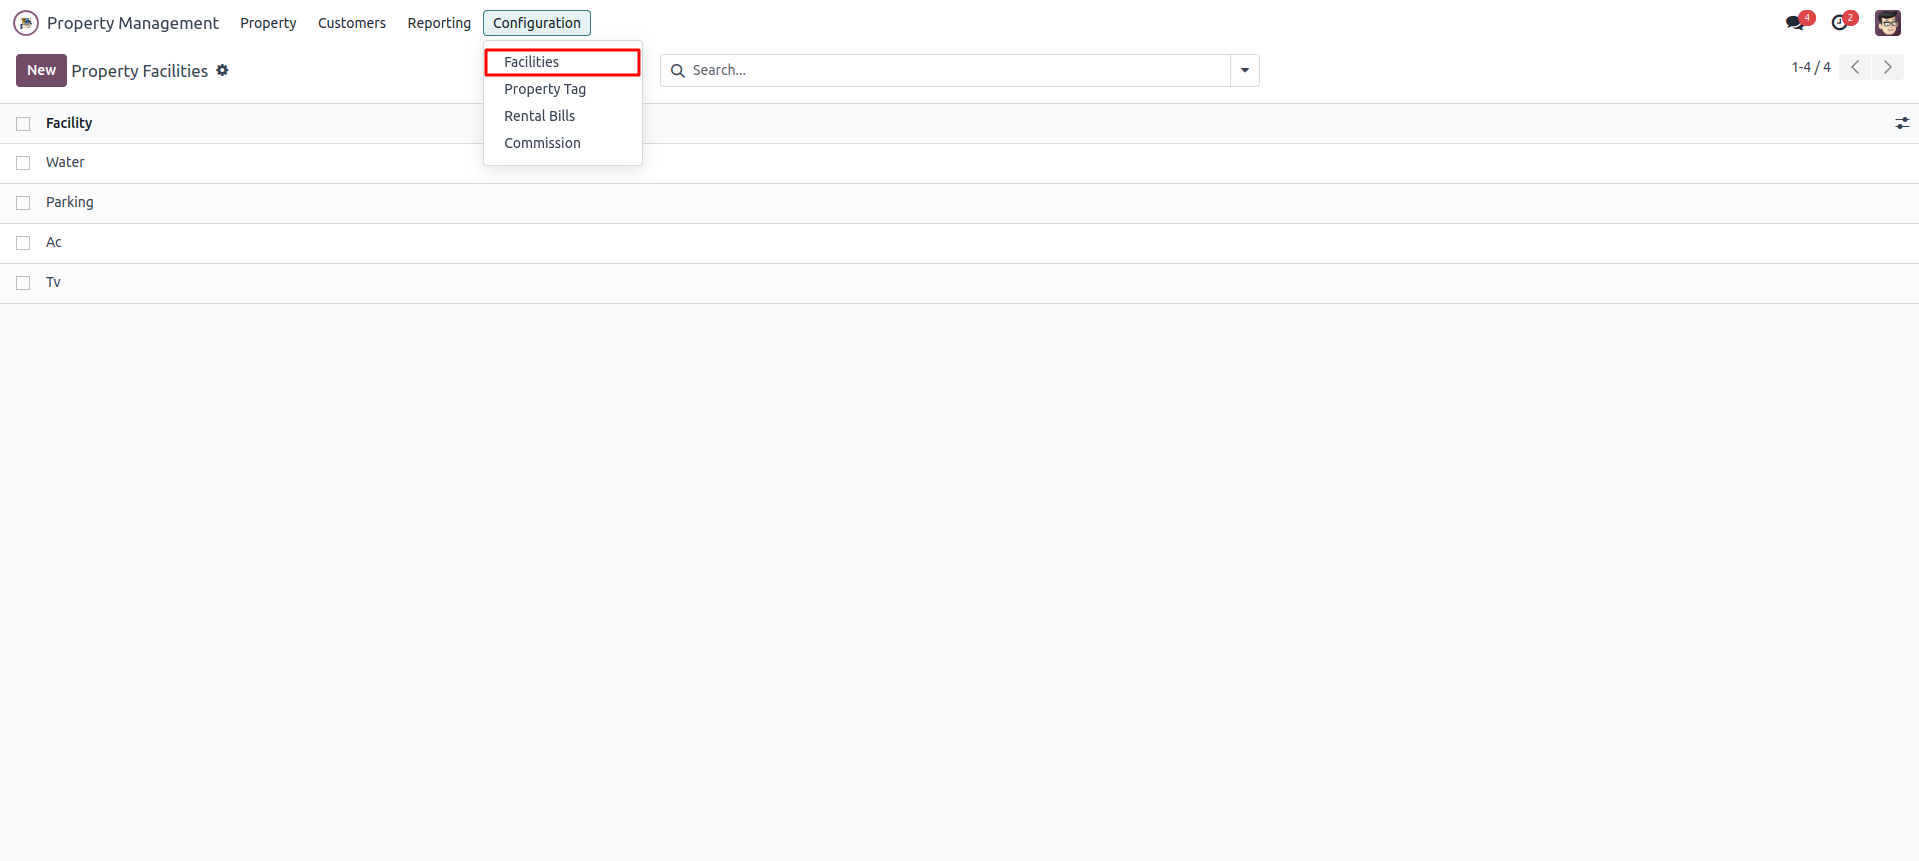The height and width of the screenshot is (861, 1919).
Task: Expand the search options dropdown arrow
Action: [x=1245, y=71]
